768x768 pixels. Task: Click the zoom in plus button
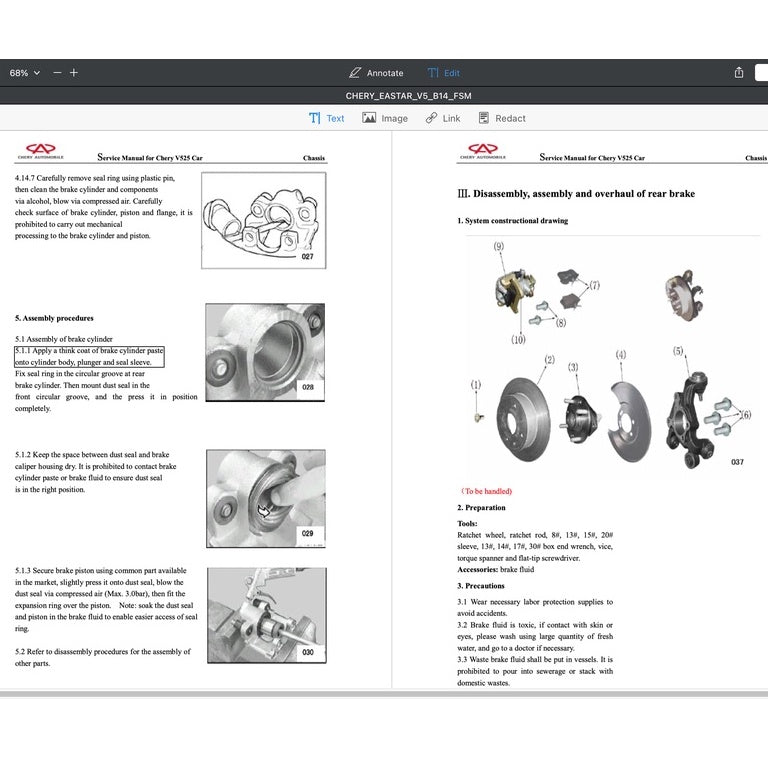74,73
